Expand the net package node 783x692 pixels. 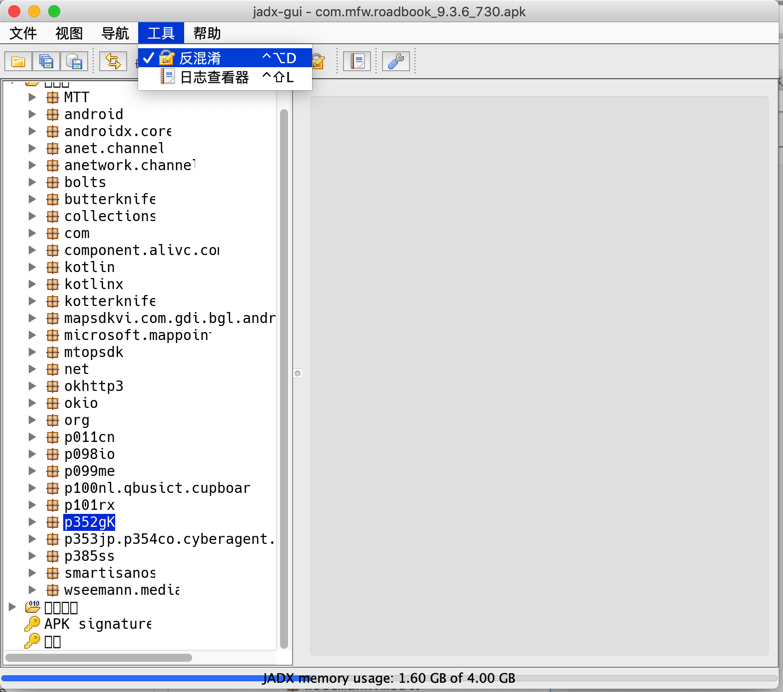coord(32,369)
